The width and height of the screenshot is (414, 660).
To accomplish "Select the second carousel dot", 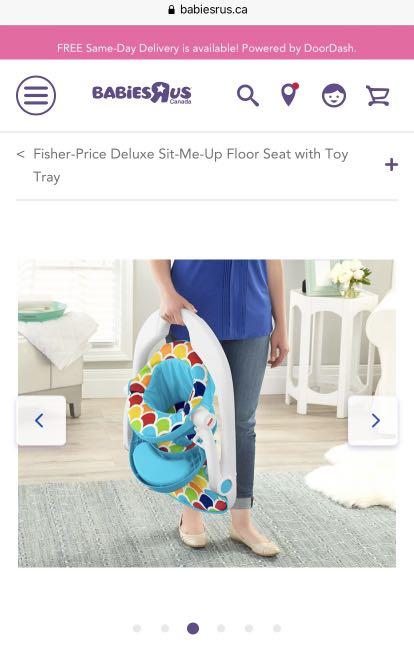I will pyautogui.click(x=165, y=628).
